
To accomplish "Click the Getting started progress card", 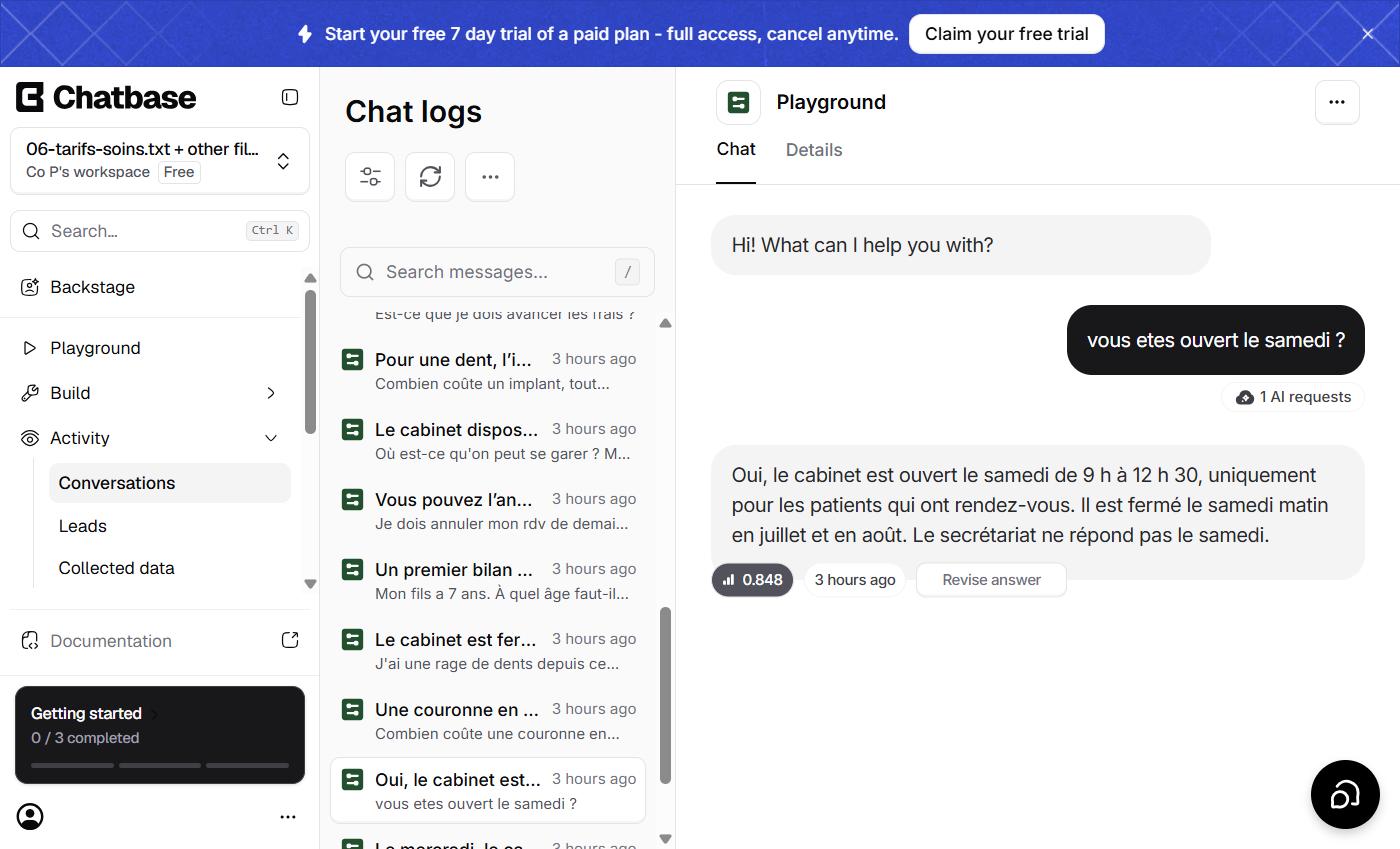I will 160,735.
